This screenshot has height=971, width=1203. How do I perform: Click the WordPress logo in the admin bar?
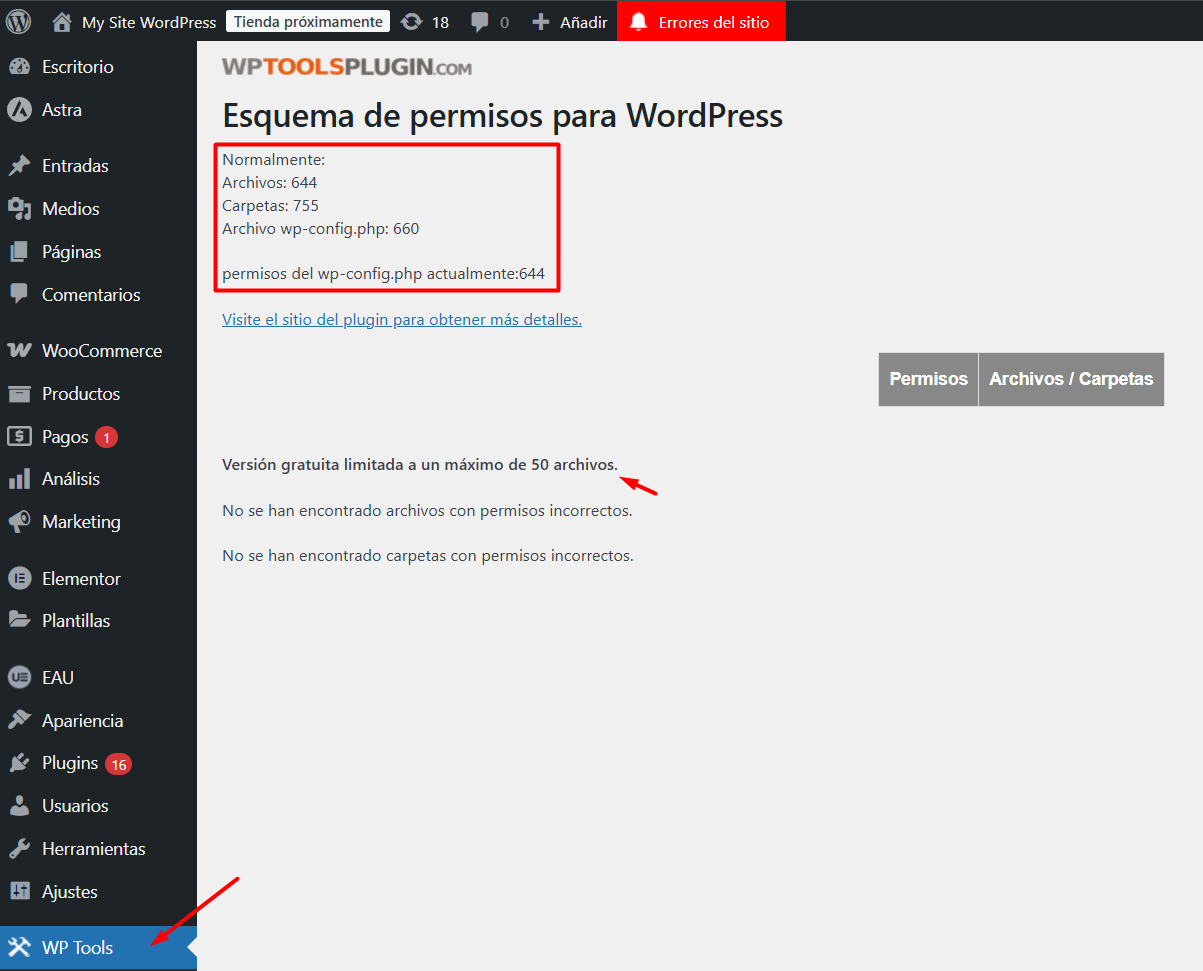click(18, 21)
